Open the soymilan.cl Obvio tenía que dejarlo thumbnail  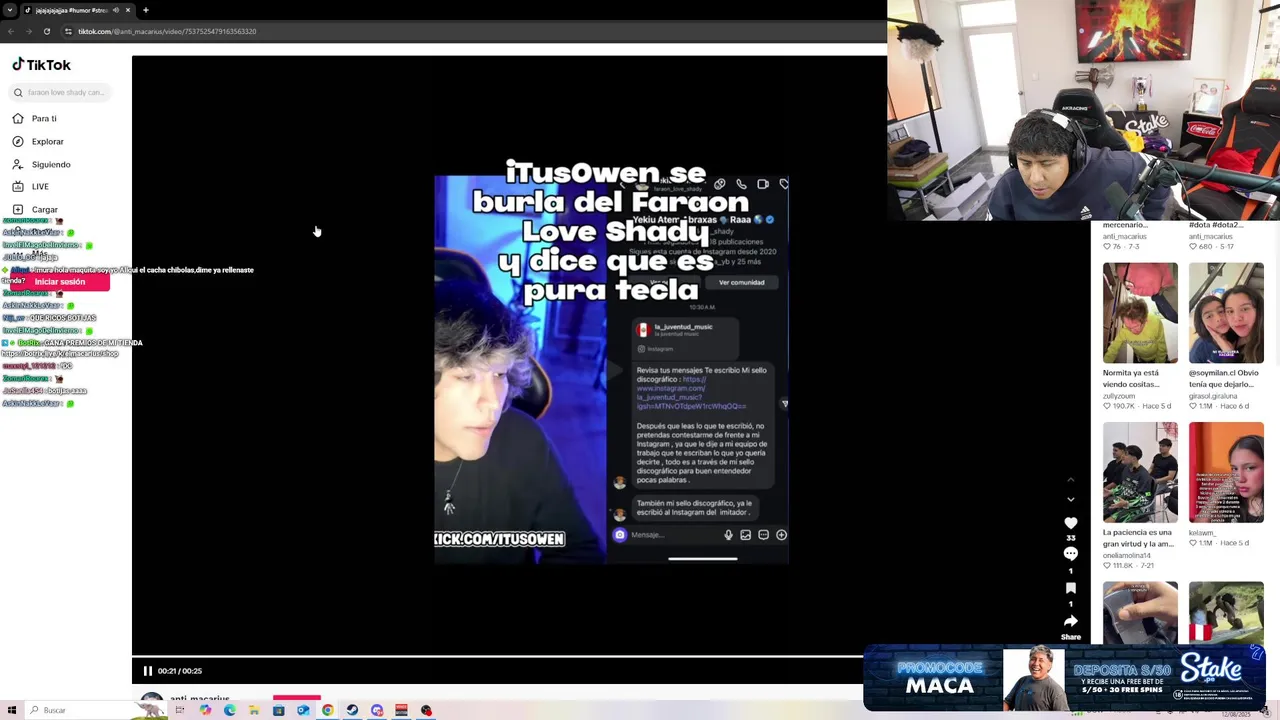point(1226,313)
